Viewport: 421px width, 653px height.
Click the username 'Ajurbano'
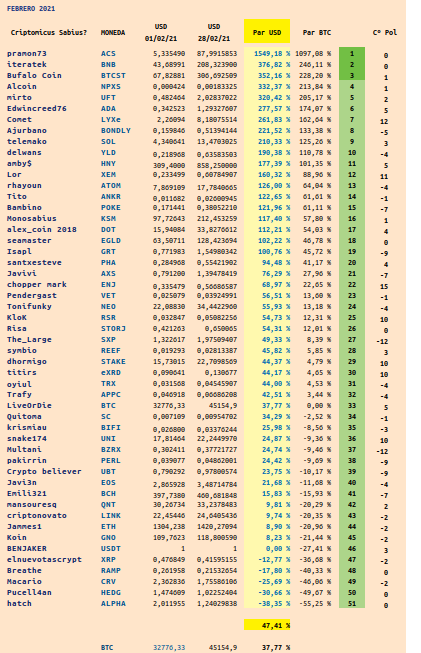point(27,130)
